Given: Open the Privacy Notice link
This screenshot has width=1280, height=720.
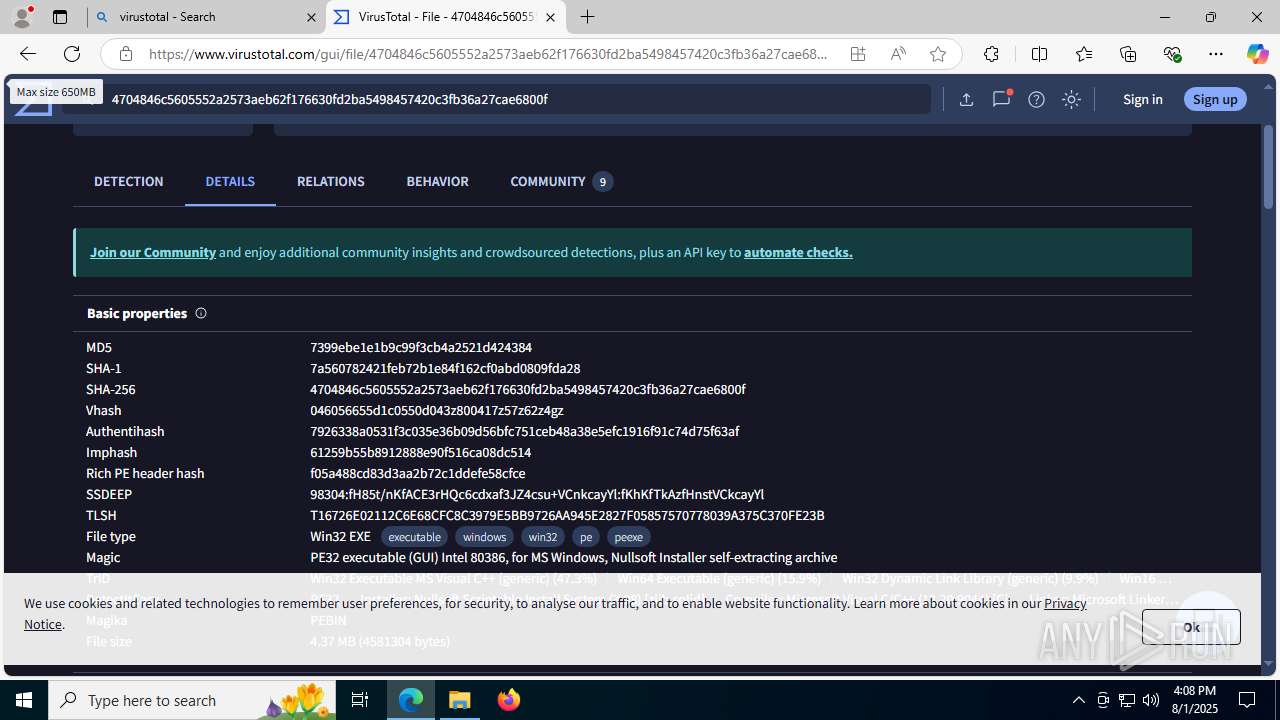Looking at the screenshot, I should point(1065,603).
